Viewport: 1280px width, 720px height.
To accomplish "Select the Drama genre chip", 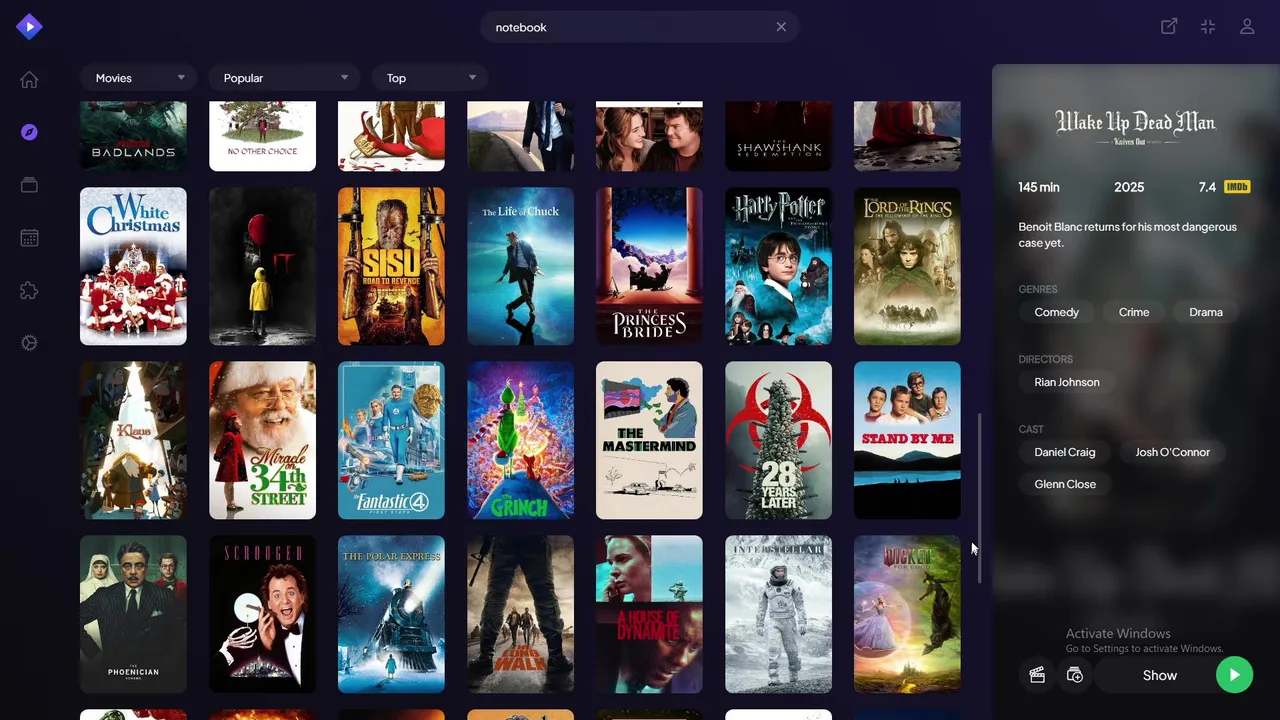I will click(1206, 312).
